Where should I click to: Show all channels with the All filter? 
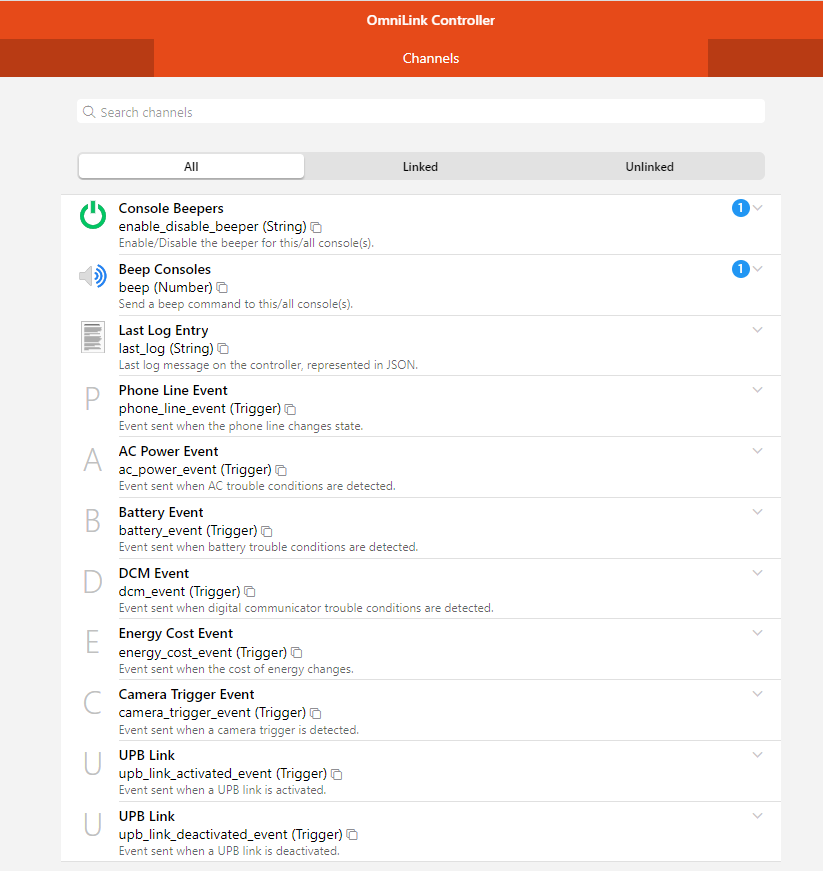(191, 167)
